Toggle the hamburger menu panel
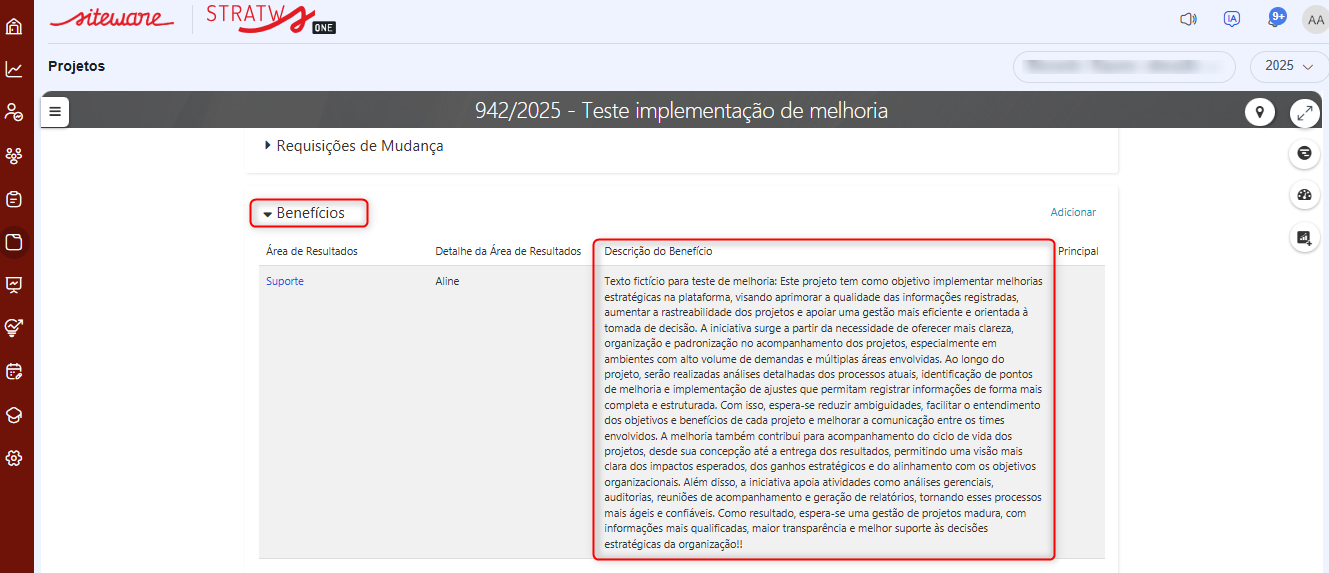Screen dimensions: 1329x573 coord(55,112)
